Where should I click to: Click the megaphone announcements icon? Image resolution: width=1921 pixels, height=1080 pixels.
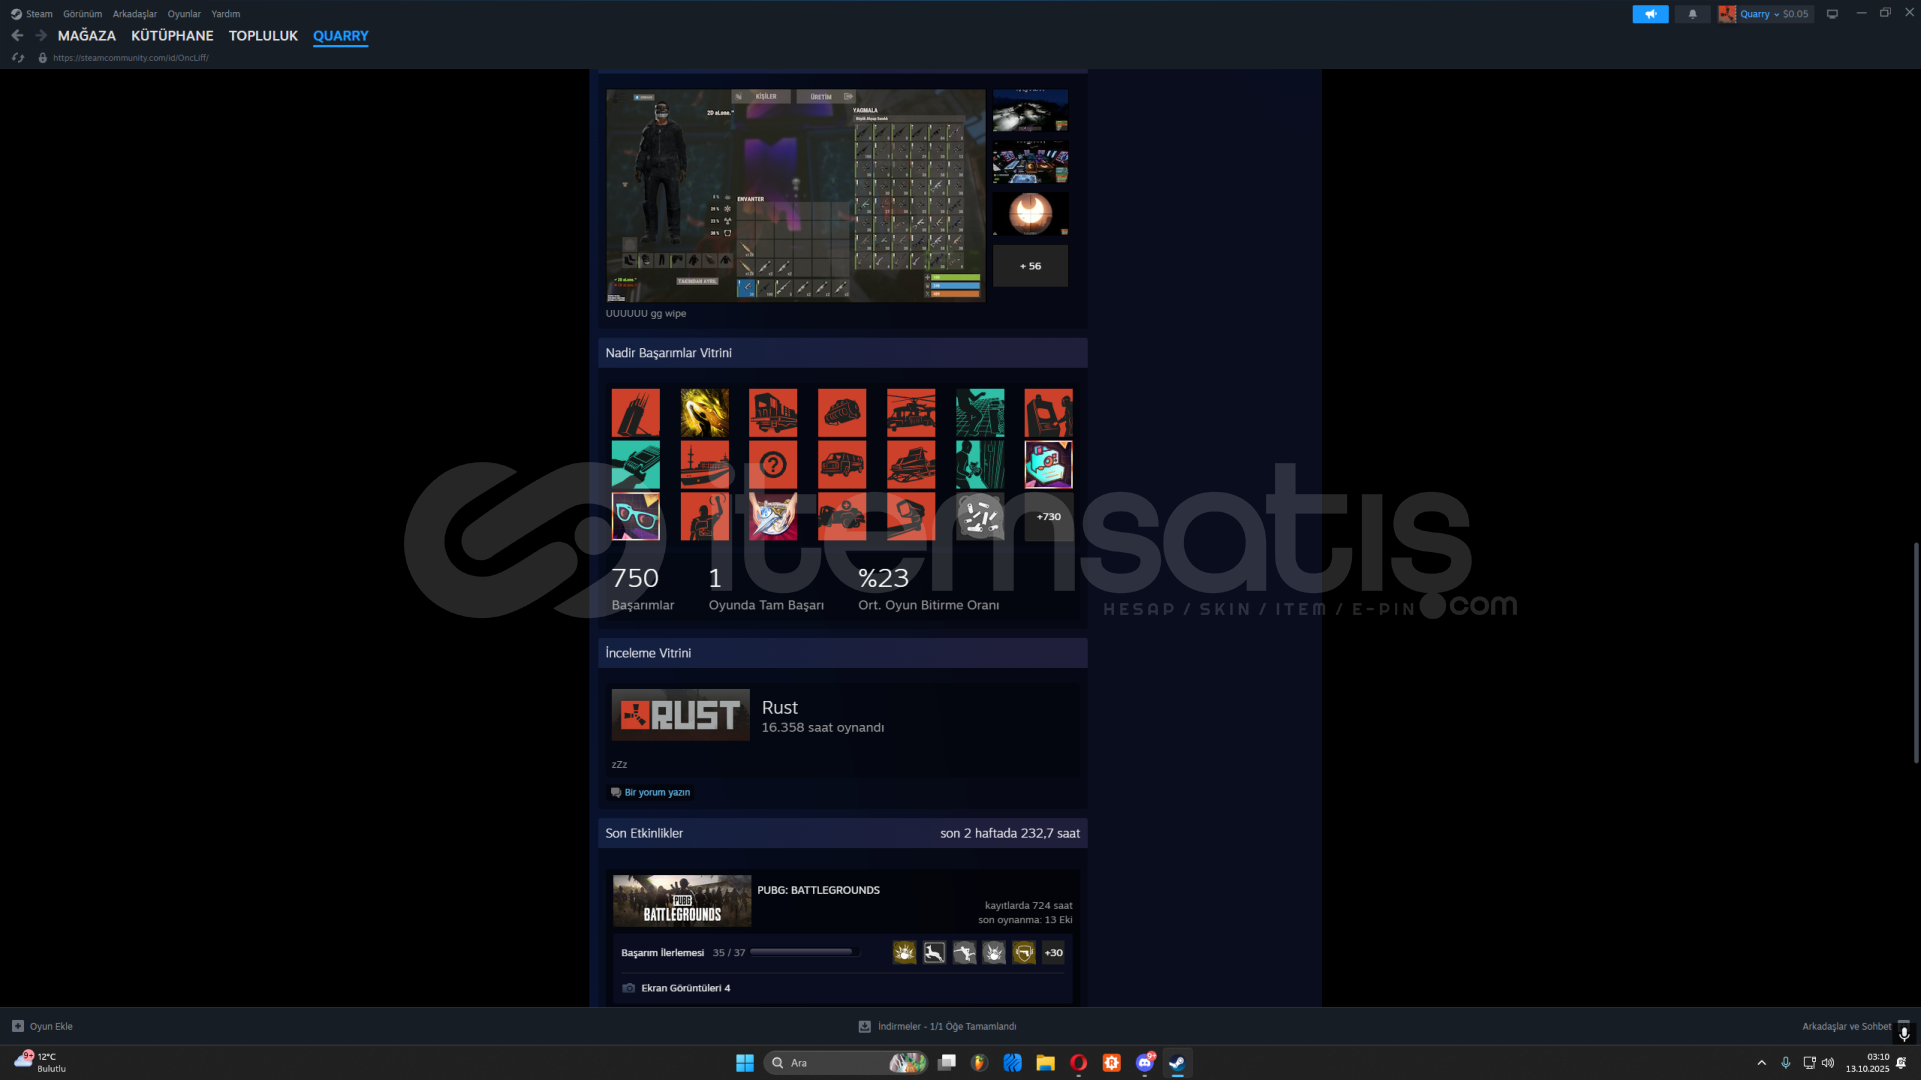point(1650,14)
